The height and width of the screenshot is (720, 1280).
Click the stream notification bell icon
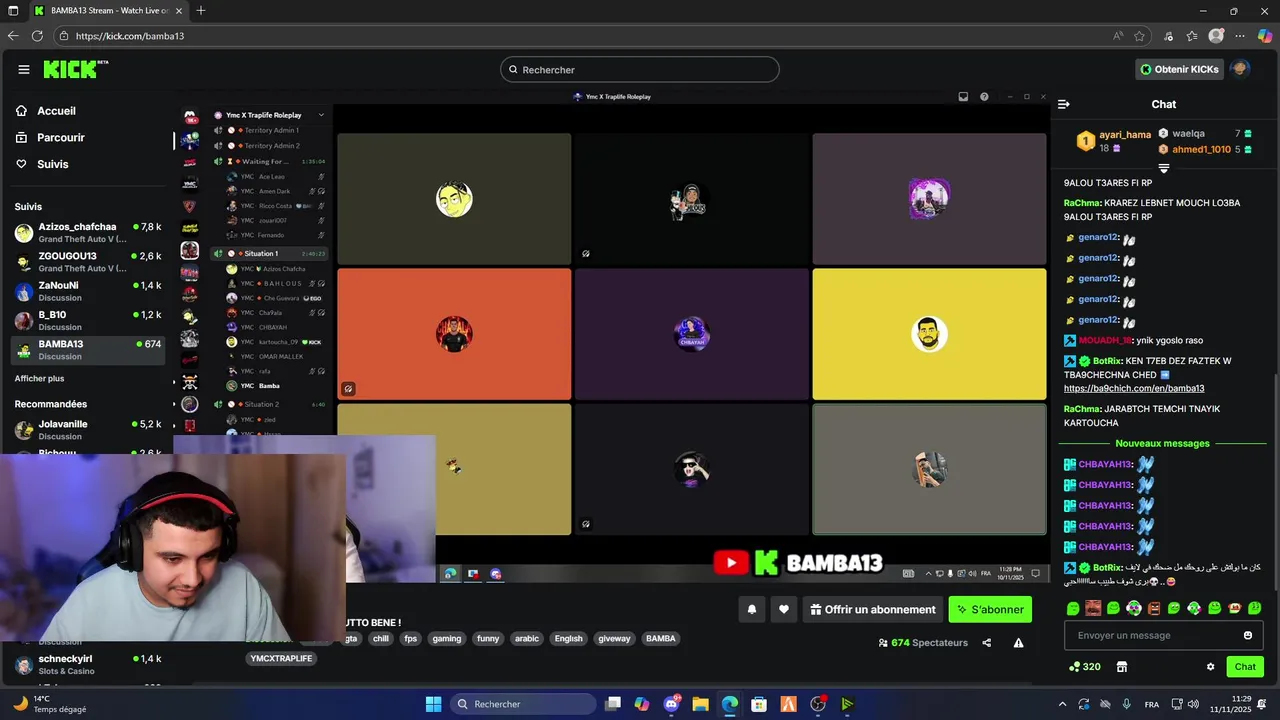(752, 609)
